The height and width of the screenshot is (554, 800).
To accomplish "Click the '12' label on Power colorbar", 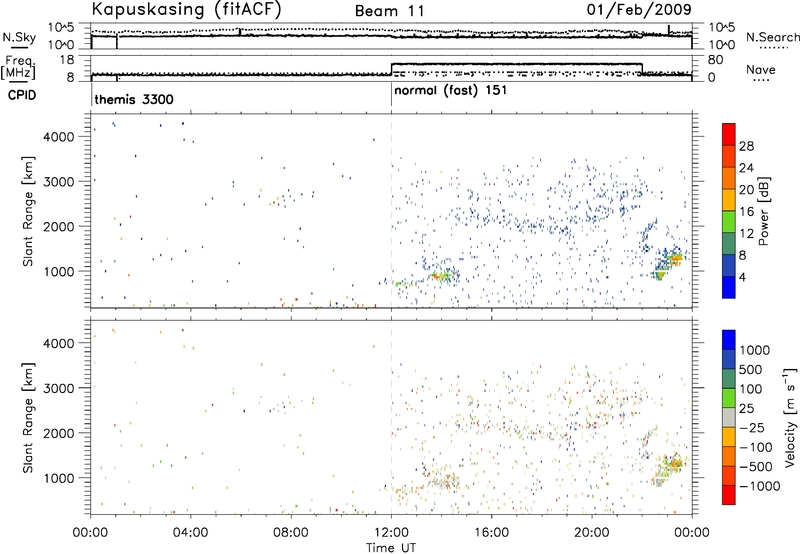I will coord(746,234).
